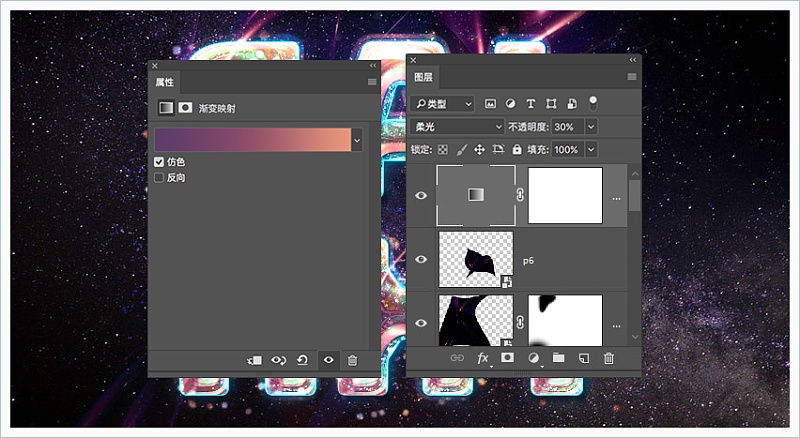Click the add layer style fx icon
Image resolution: width=800 pixels, height=438 pixels.
(482, 358)
